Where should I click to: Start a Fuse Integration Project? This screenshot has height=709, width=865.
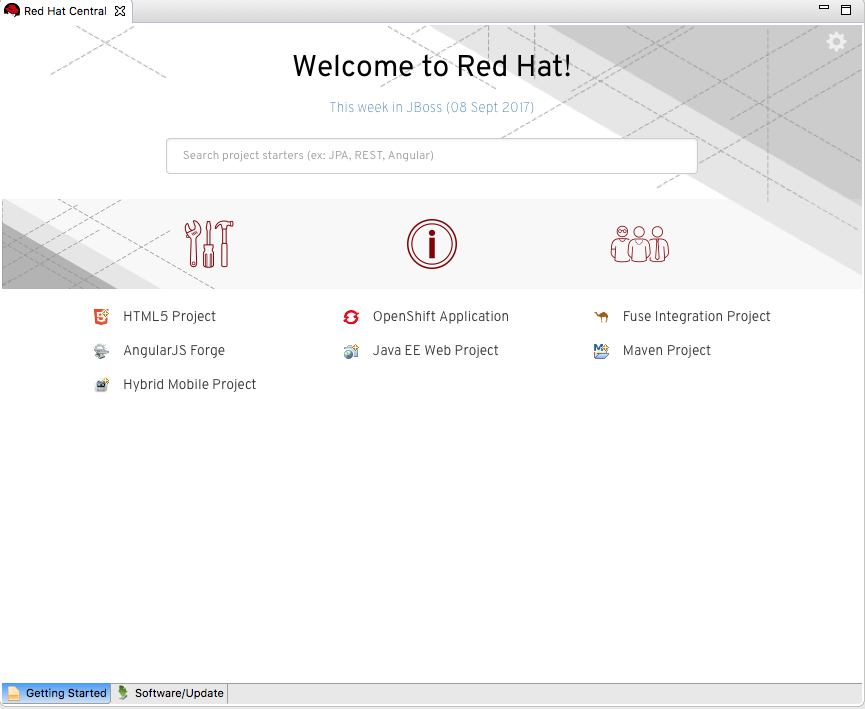[x=696, y=317]
